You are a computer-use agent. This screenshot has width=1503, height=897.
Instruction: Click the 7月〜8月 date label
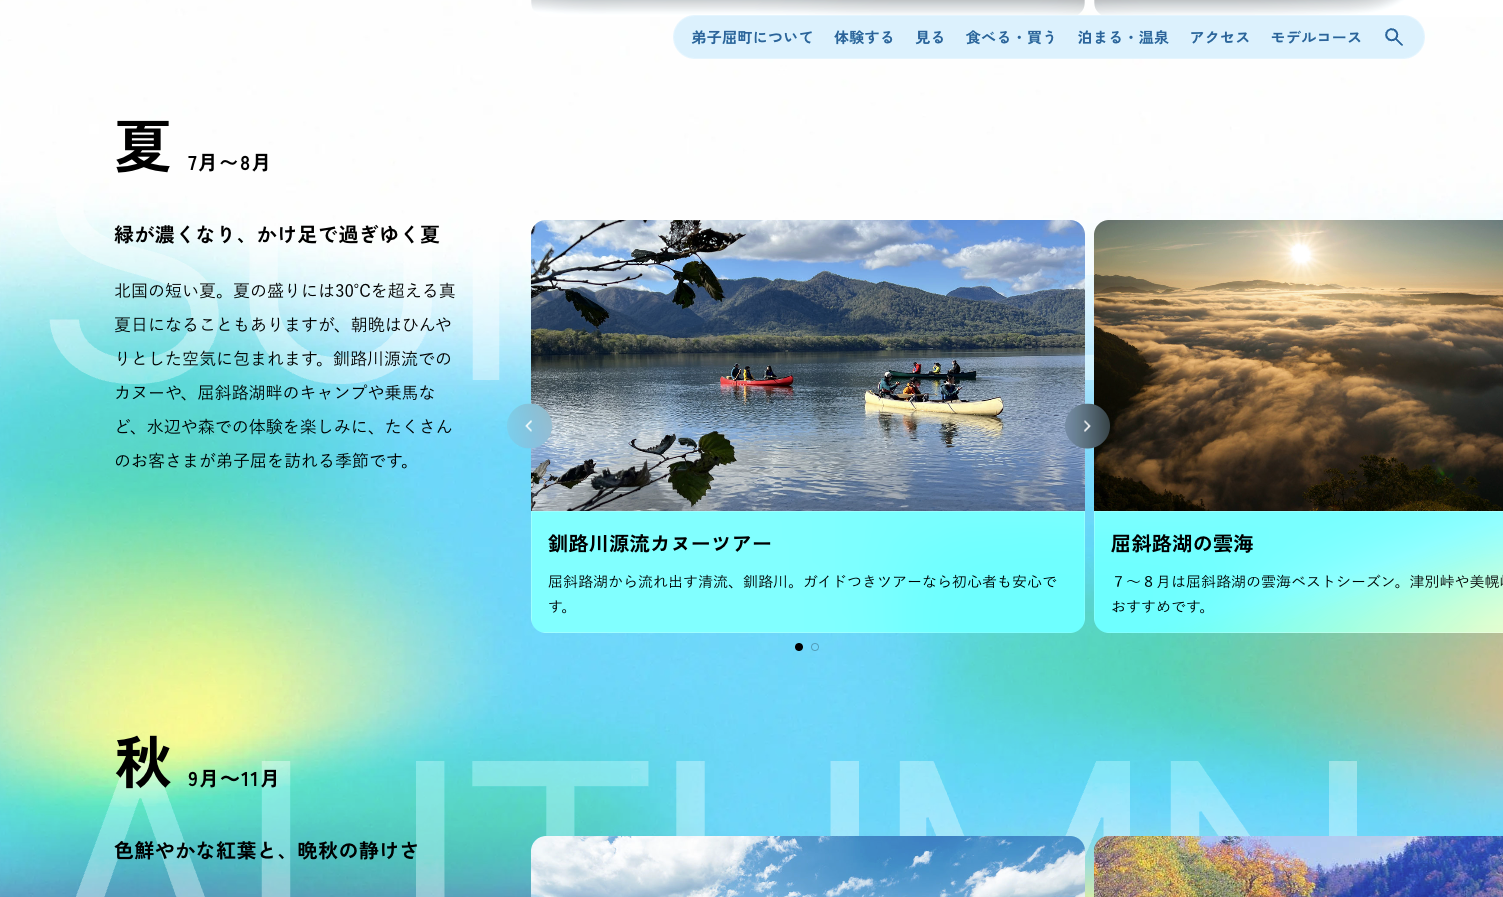[x=229, y=162]
